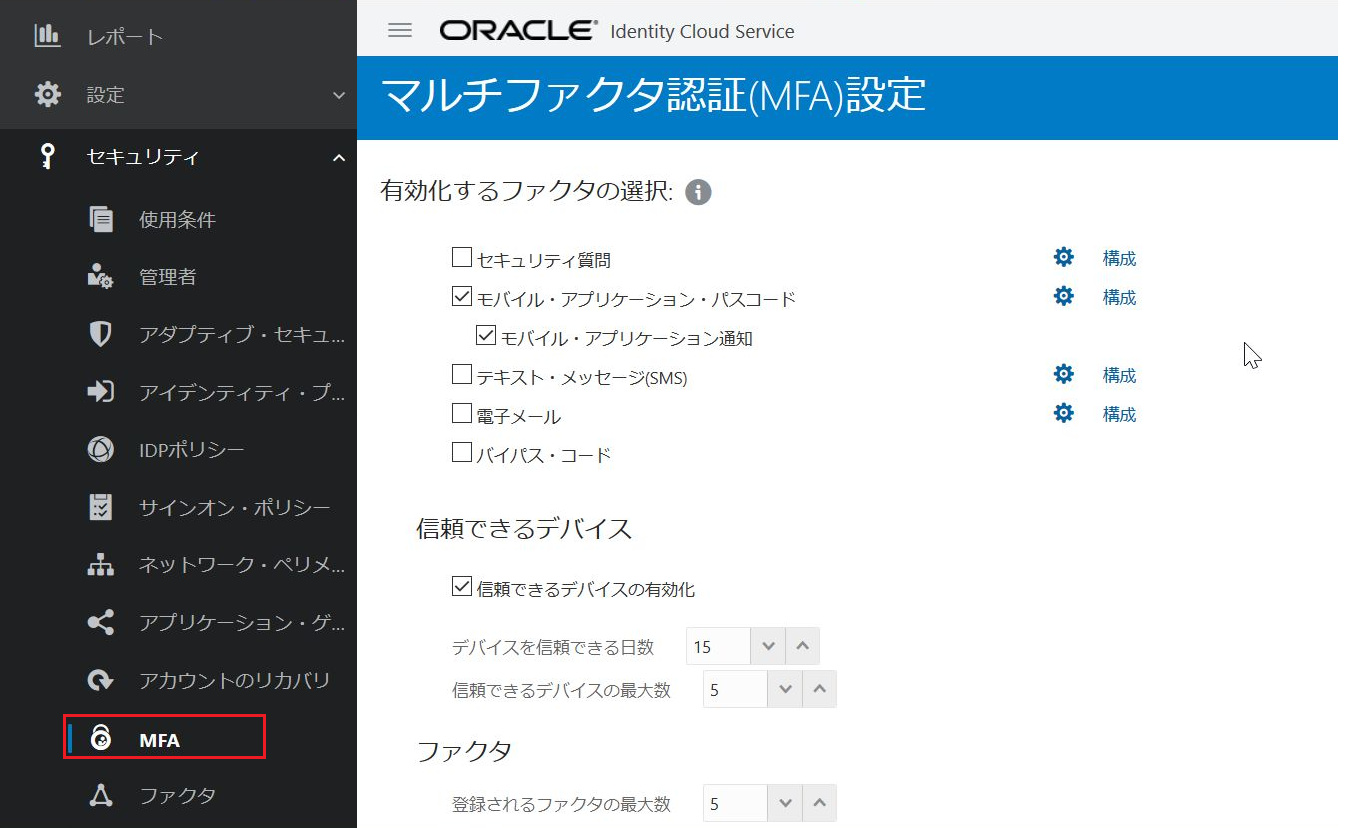Click the info icon beside 有効化するファクタの選択
This screenshot has height=828, width=1346.
tap(698, 192)
